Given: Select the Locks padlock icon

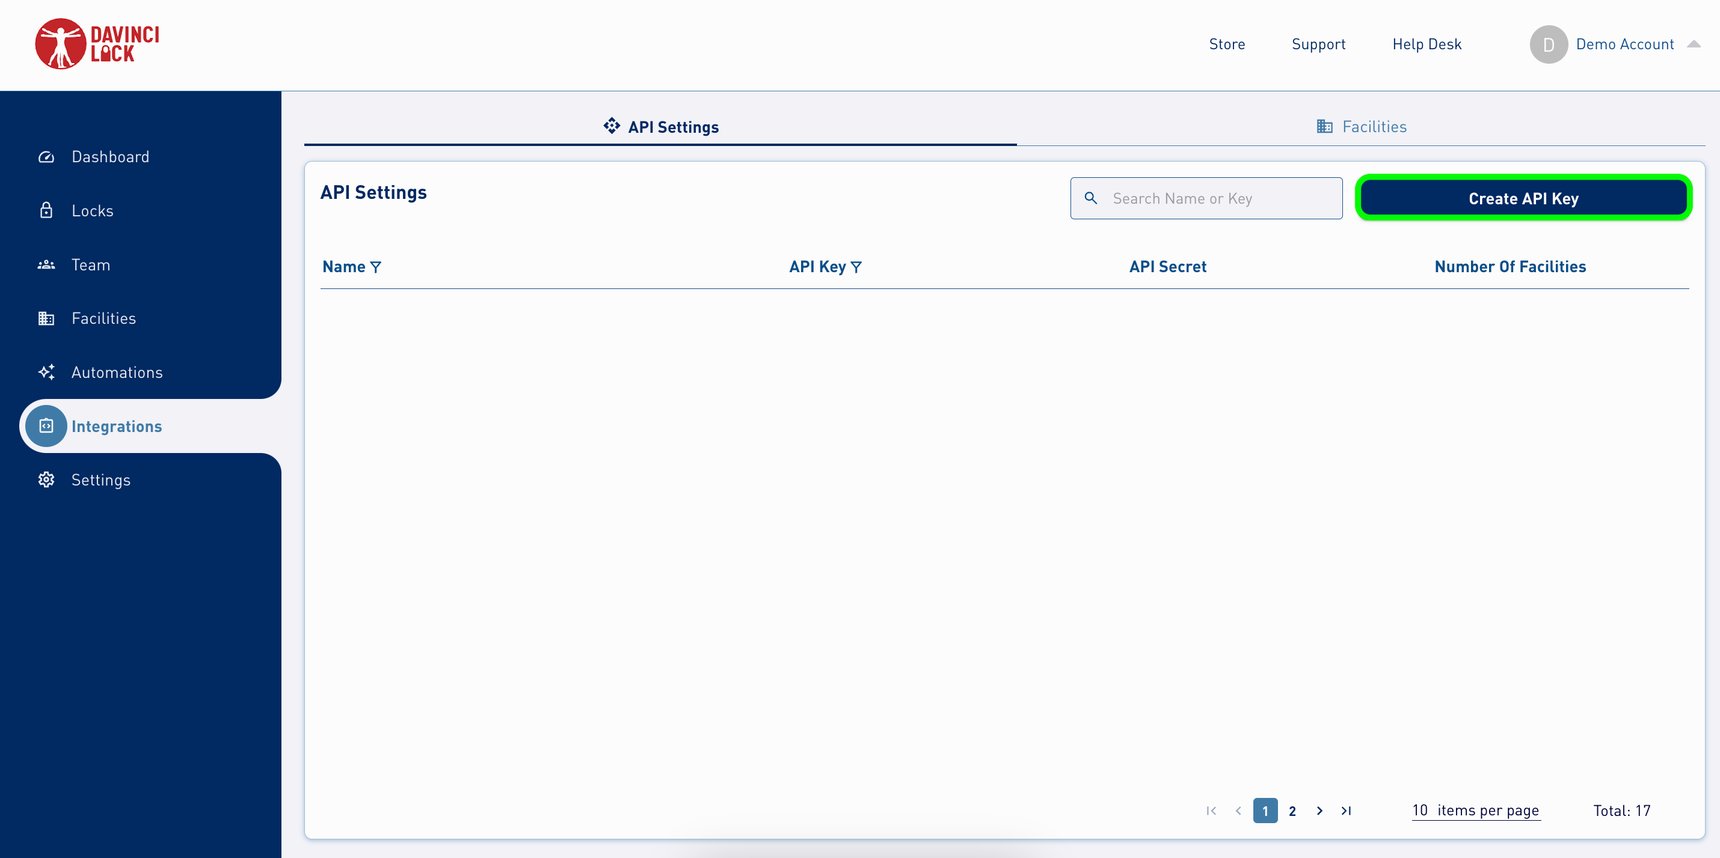Looking at the screenshot, I should [46, 211].
